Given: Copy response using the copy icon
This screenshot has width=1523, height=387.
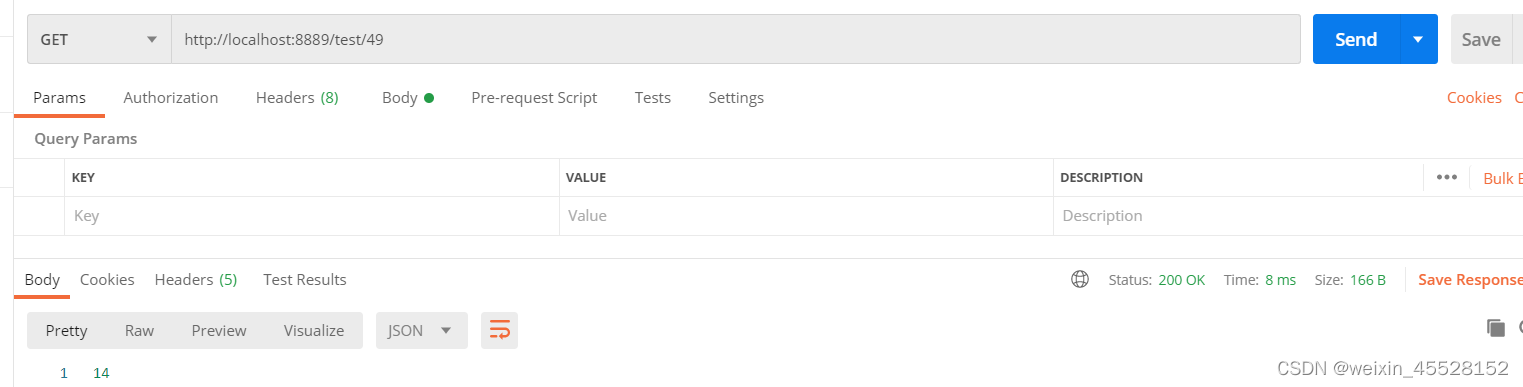Looking at the screenshot, I should 1496,328.
